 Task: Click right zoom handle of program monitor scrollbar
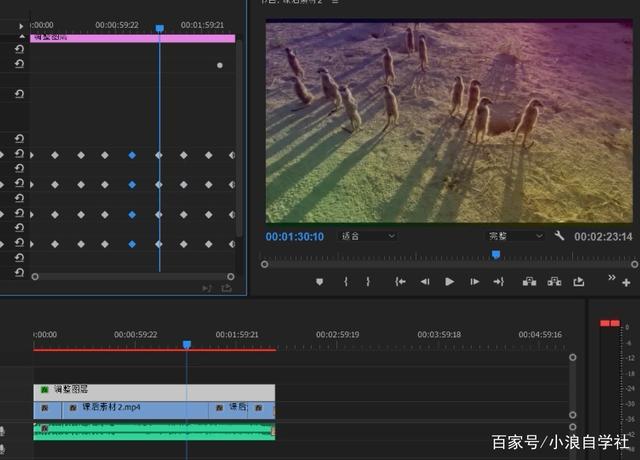coord(635,264)
